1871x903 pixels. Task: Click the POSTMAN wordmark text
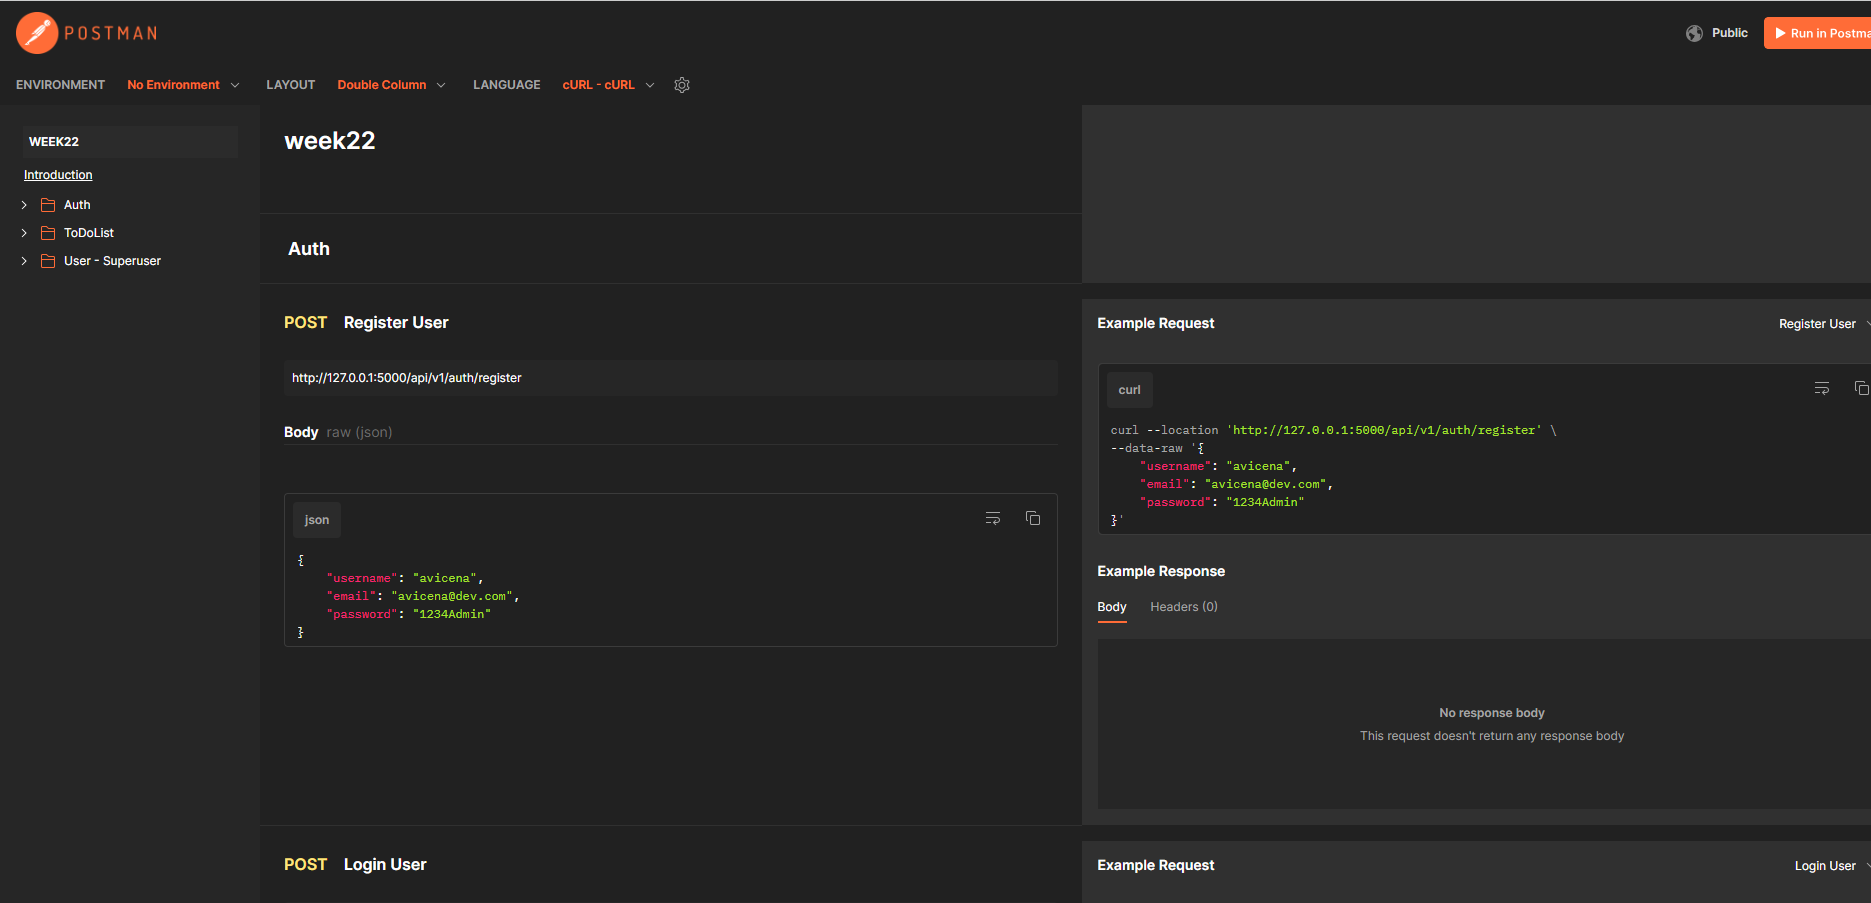[111, 33]
